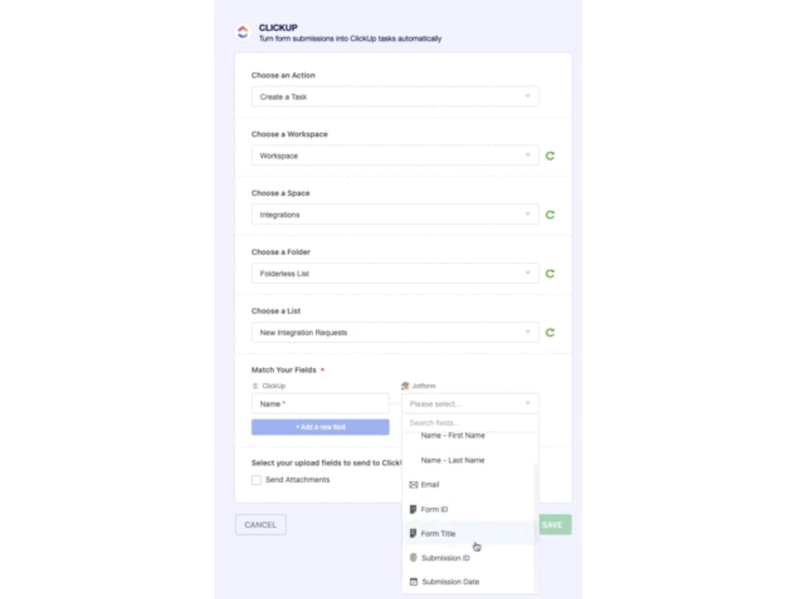Click the paperclip icon beside Submission ID
The height and width of the screenshot is (599, 800).
414,557
